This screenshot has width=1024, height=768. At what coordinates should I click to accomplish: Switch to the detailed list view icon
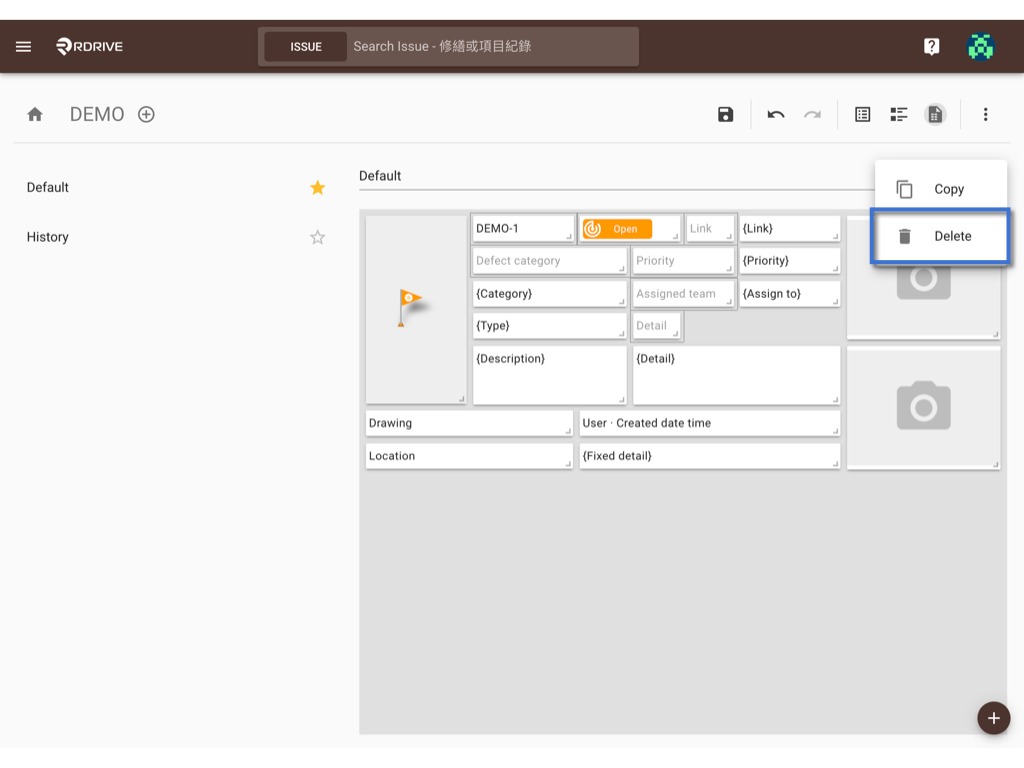tap(899, 114)
